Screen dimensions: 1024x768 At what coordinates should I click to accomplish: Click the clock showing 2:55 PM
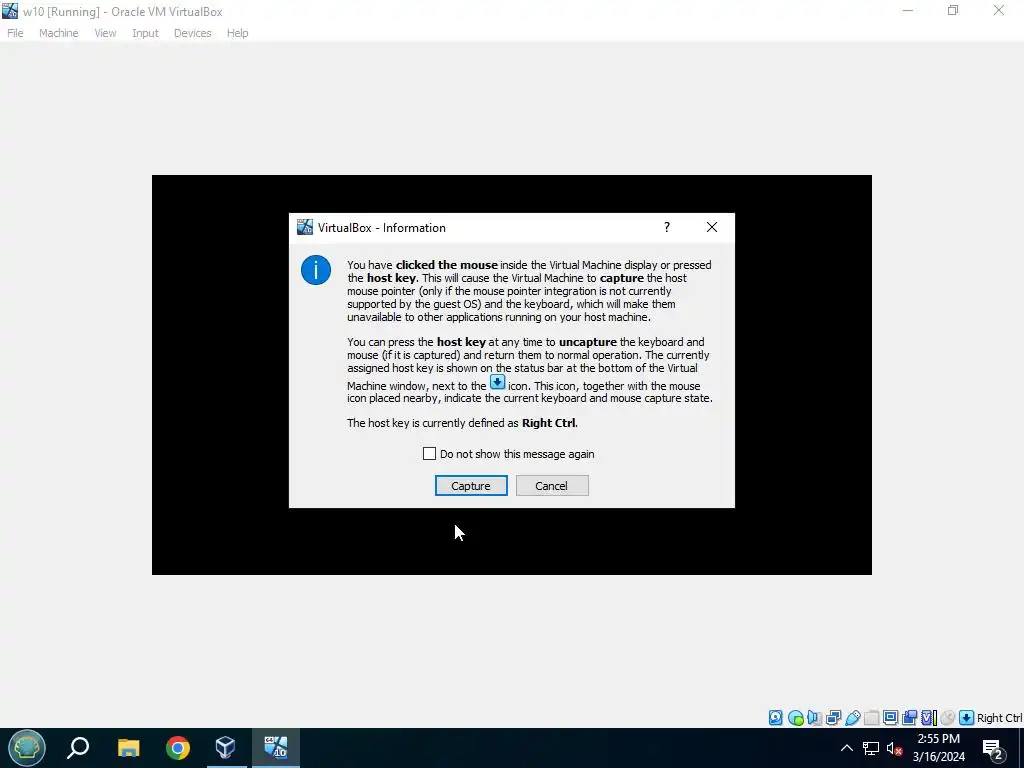pyautogui.click(x=938, y=739)
